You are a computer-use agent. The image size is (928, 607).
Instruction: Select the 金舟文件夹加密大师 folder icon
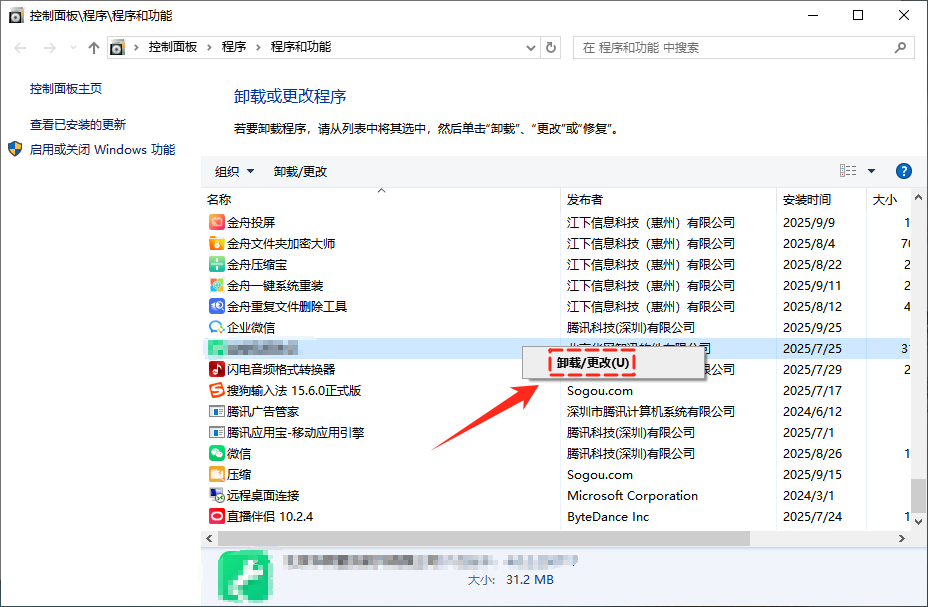tap(217, 243)
